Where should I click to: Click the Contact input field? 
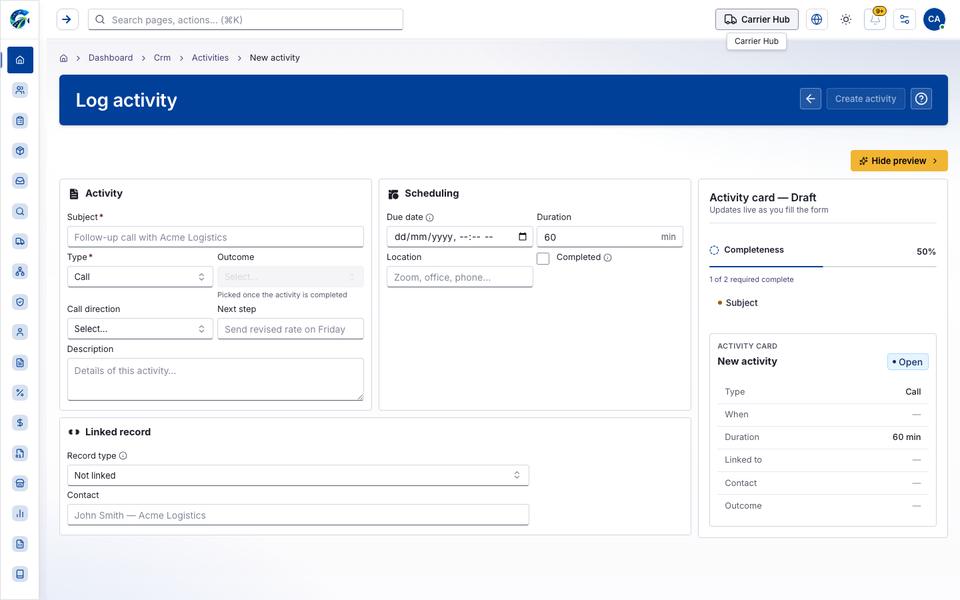point(298,515)
